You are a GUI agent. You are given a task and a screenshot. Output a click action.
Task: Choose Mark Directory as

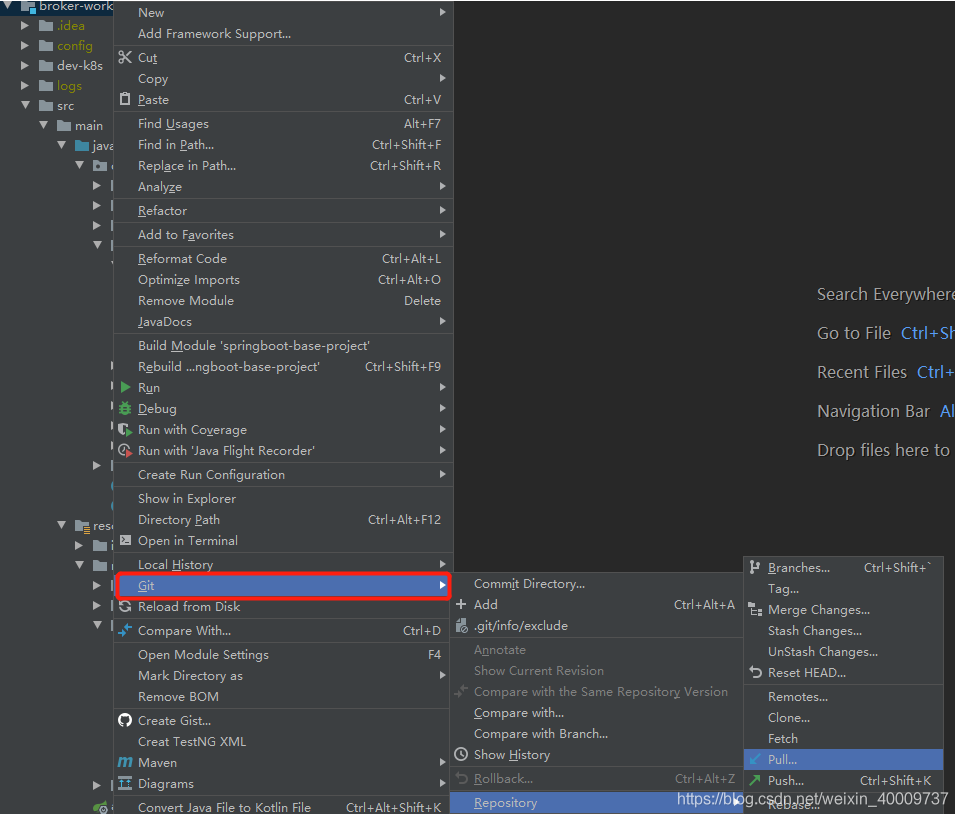tap(283, 676)
